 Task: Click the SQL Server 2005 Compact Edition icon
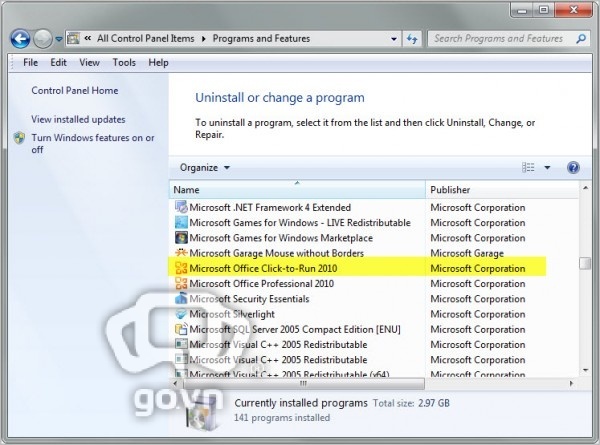181,329
